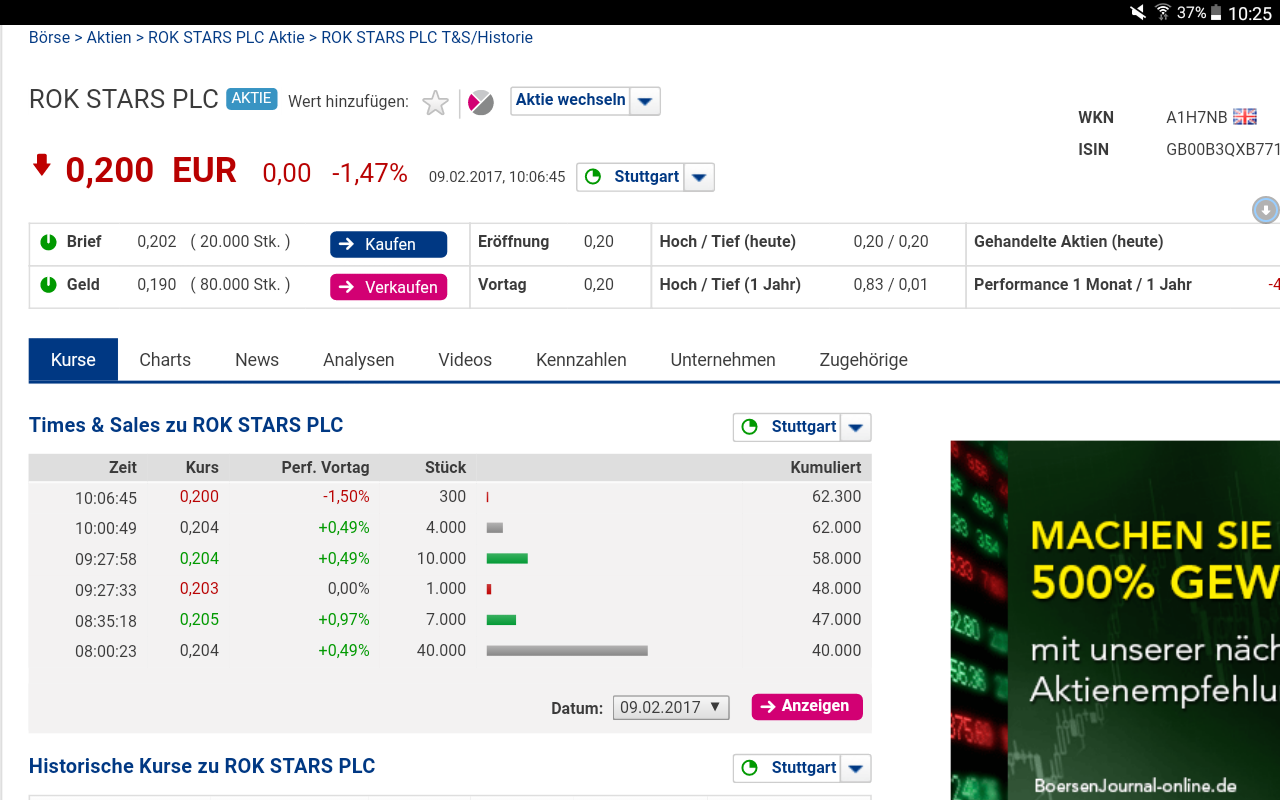Click the 08:00:23 trade time row
This screenshot has width=1280, height=800.
click(450, 651)
